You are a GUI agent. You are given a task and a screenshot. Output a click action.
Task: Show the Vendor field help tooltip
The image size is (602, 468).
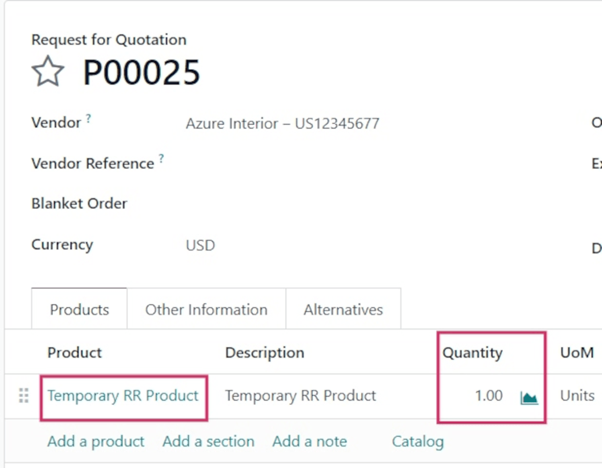click(x=88, y=119)
